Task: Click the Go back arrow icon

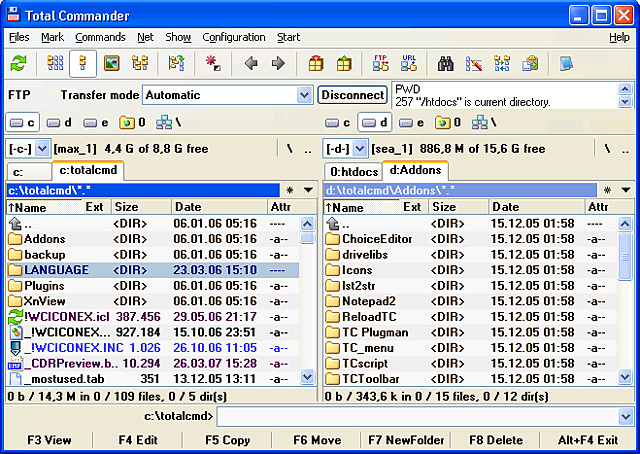Action: coord(251,64)
